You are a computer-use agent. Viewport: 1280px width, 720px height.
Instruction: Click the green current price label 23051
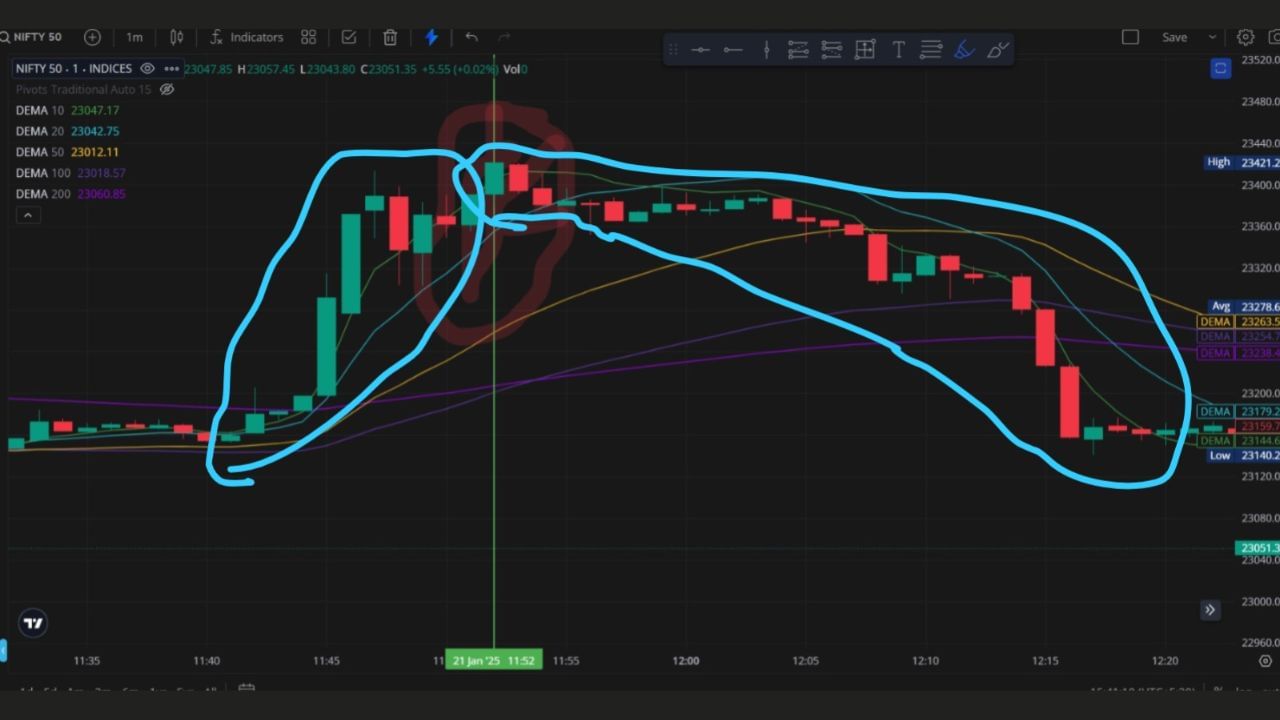coord(1258,548)
